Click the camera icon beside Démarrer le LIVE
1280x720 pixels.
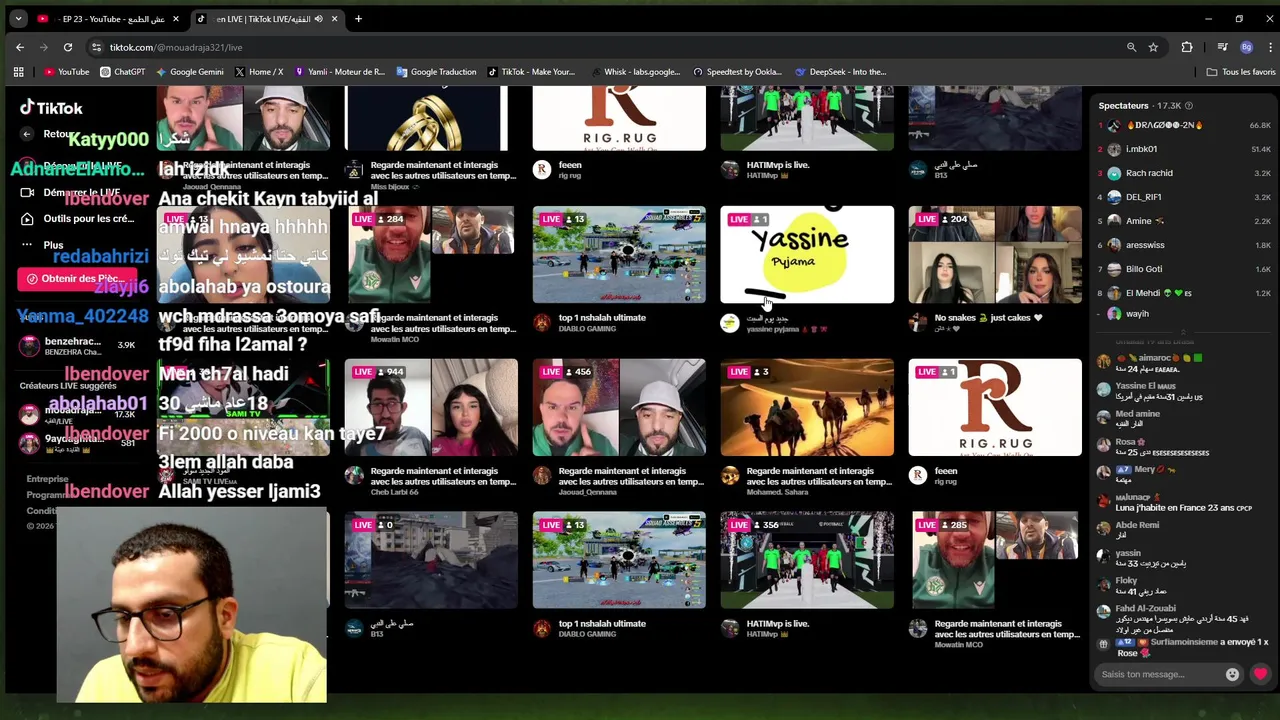(27, 192)
